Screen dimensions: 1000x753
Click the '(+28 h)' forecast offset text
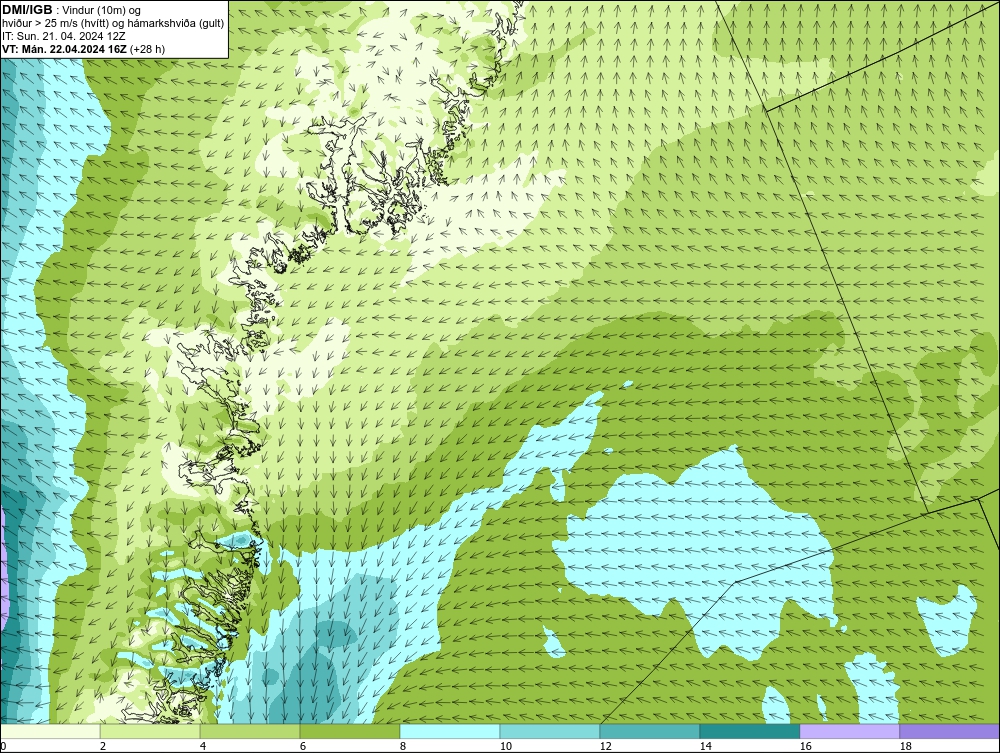(x=147, y=49)
